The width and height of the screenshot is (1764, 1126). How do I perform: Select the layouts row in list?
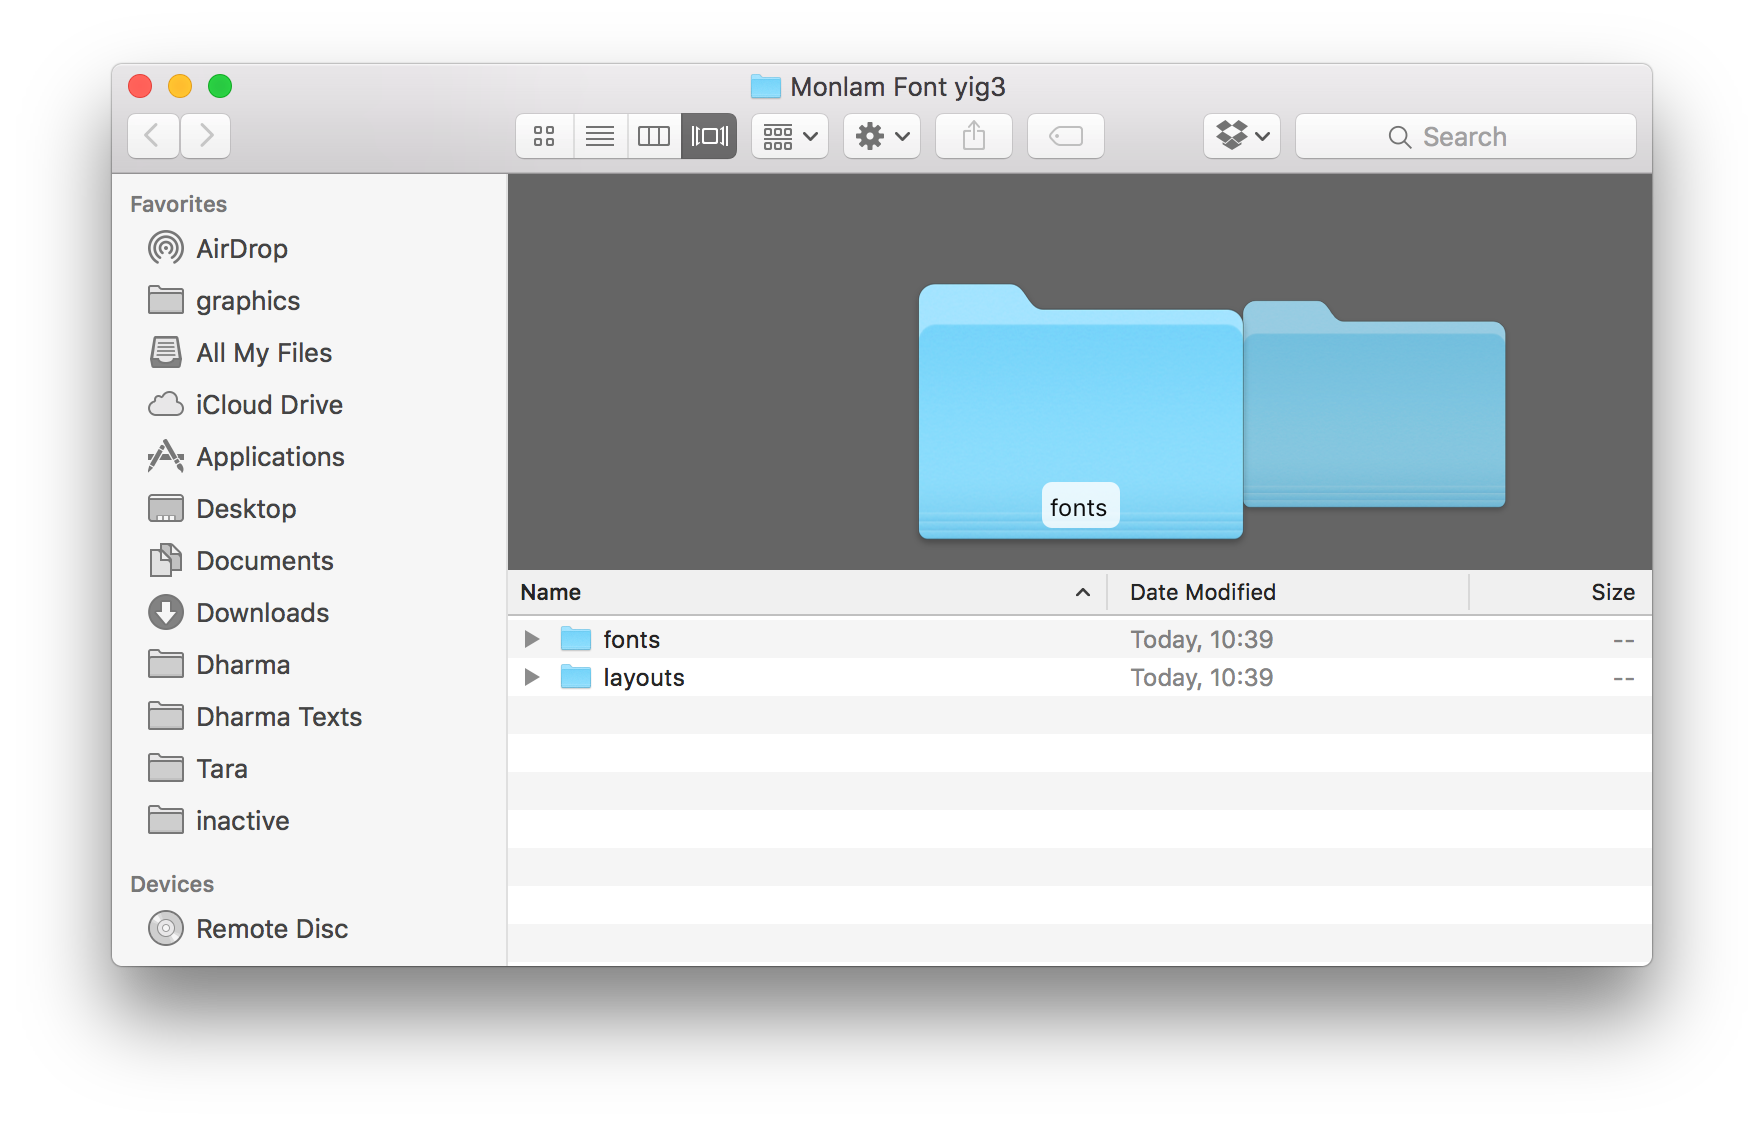[x=1080, y=677]
